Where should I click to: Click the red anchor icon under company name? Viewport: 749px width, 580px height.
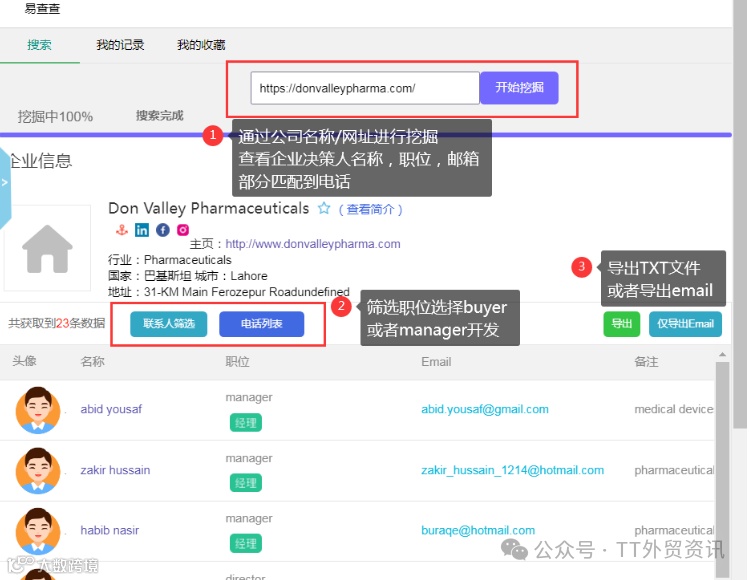click(x=122, y=230)
